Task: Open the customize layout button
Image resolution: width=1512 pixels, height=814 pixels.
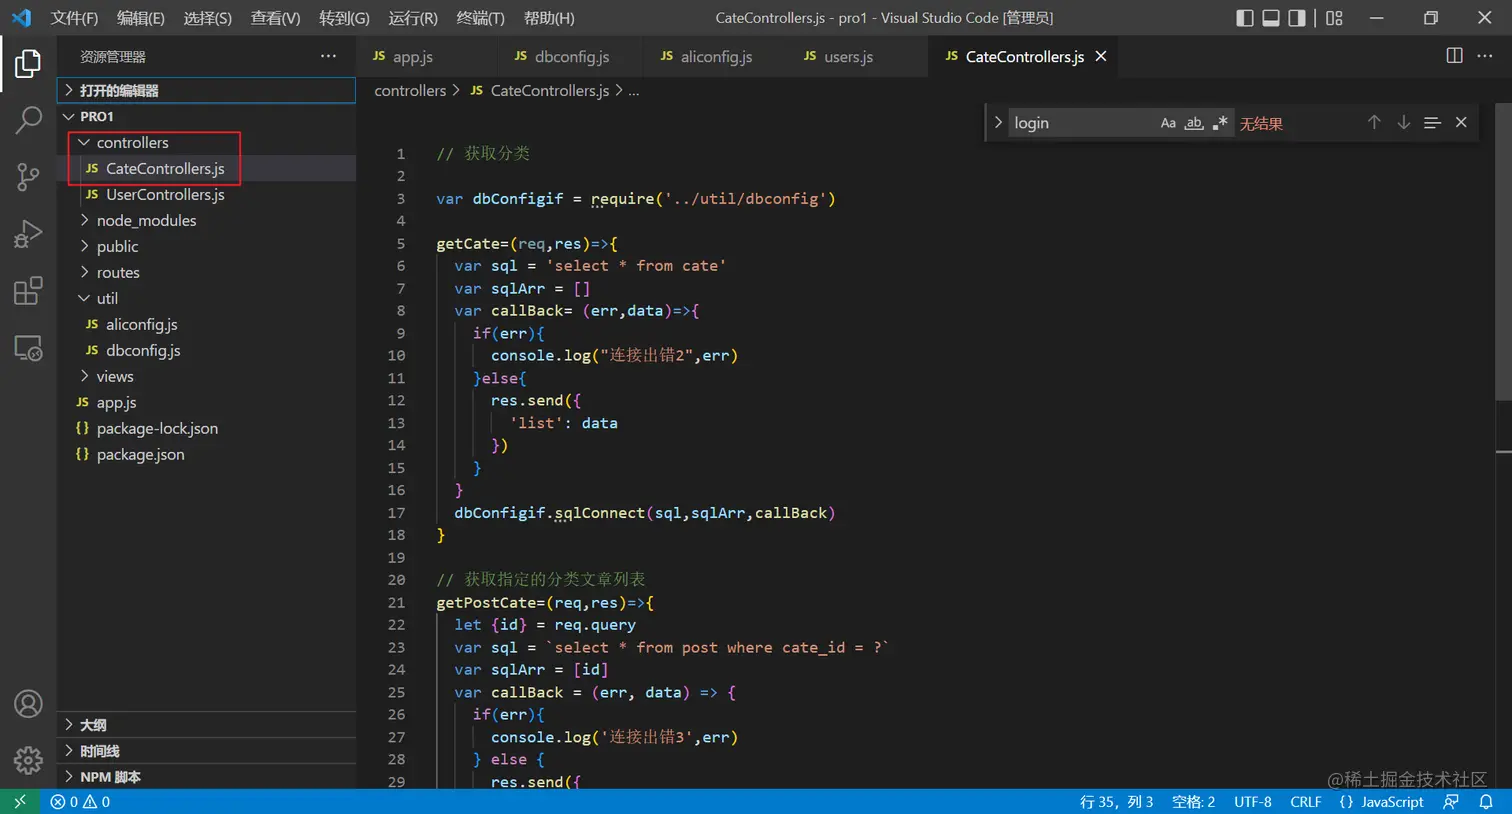Action: tap(1334, 18)
